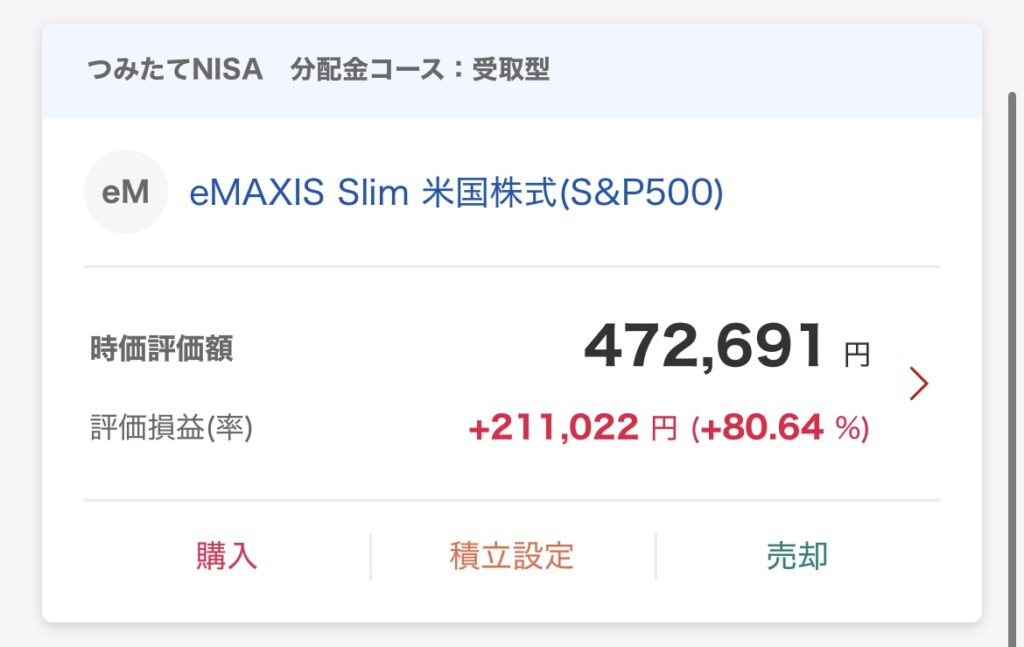The width and height of the screenshot is (1024, 647).
Task: Click the horizontal line above the action buttons
Action: click(x=512, y=501)
